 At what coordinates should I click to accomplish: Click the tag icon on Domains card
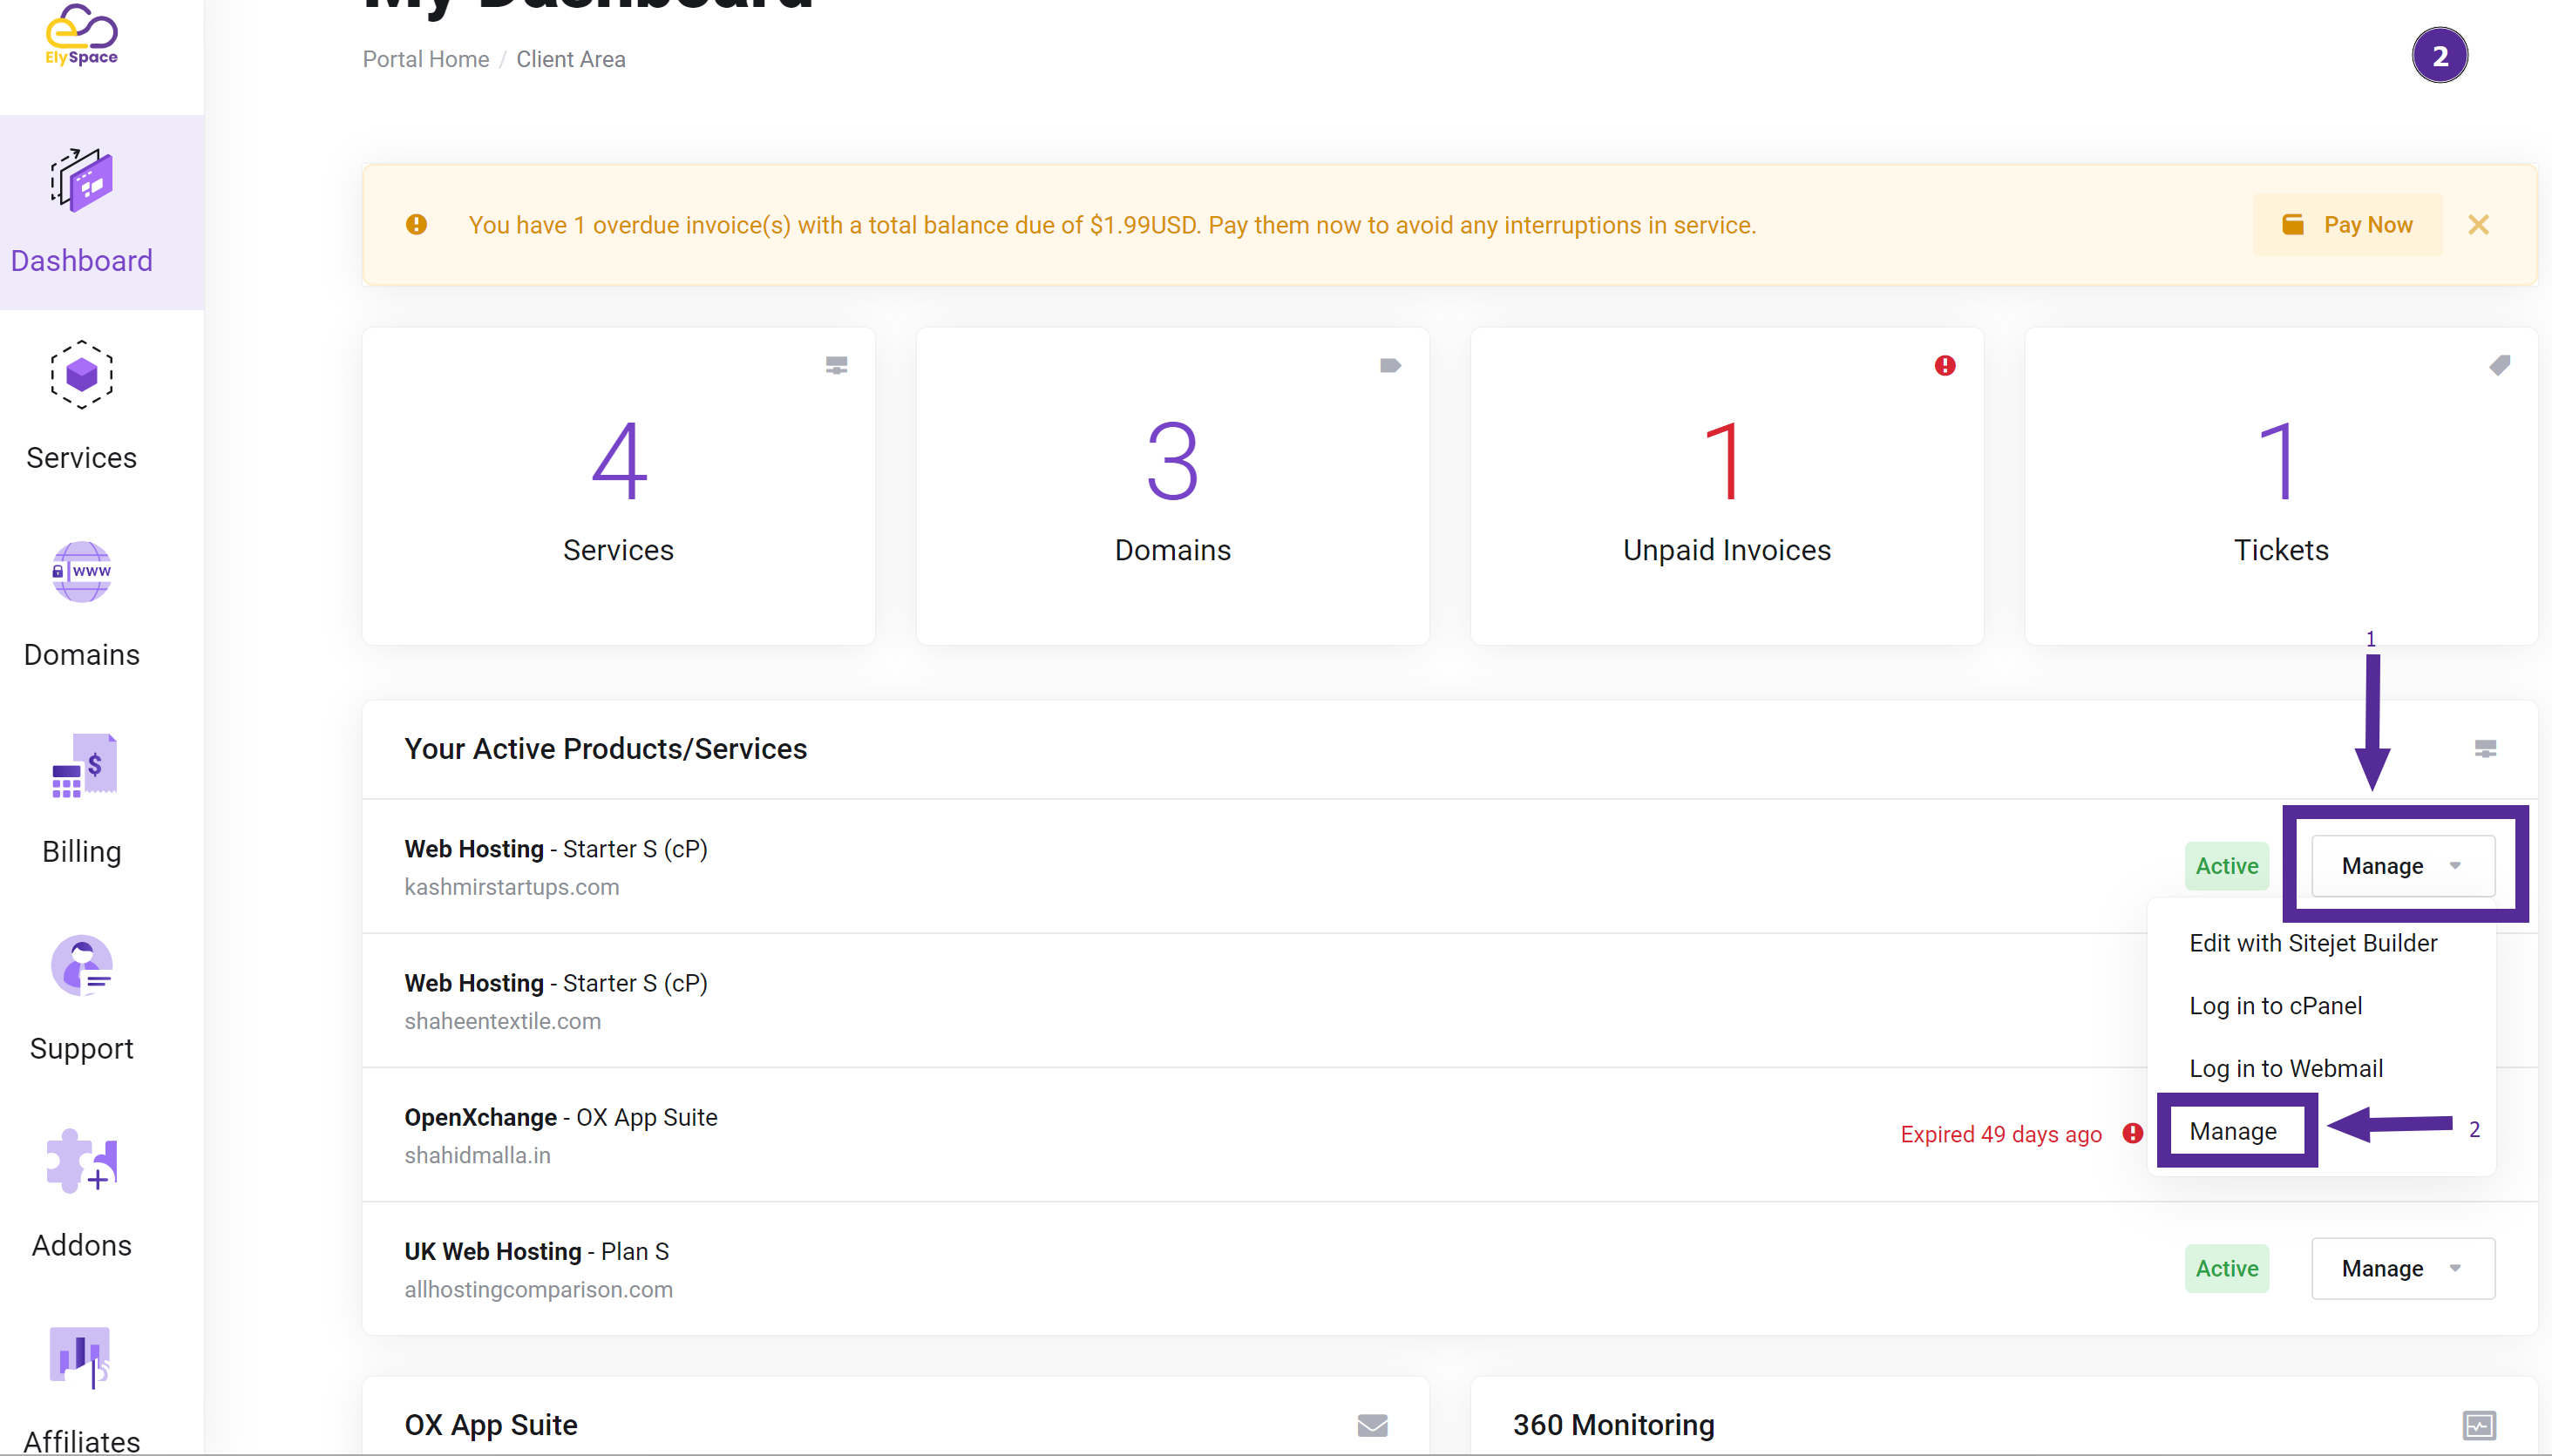(1390, 366)
